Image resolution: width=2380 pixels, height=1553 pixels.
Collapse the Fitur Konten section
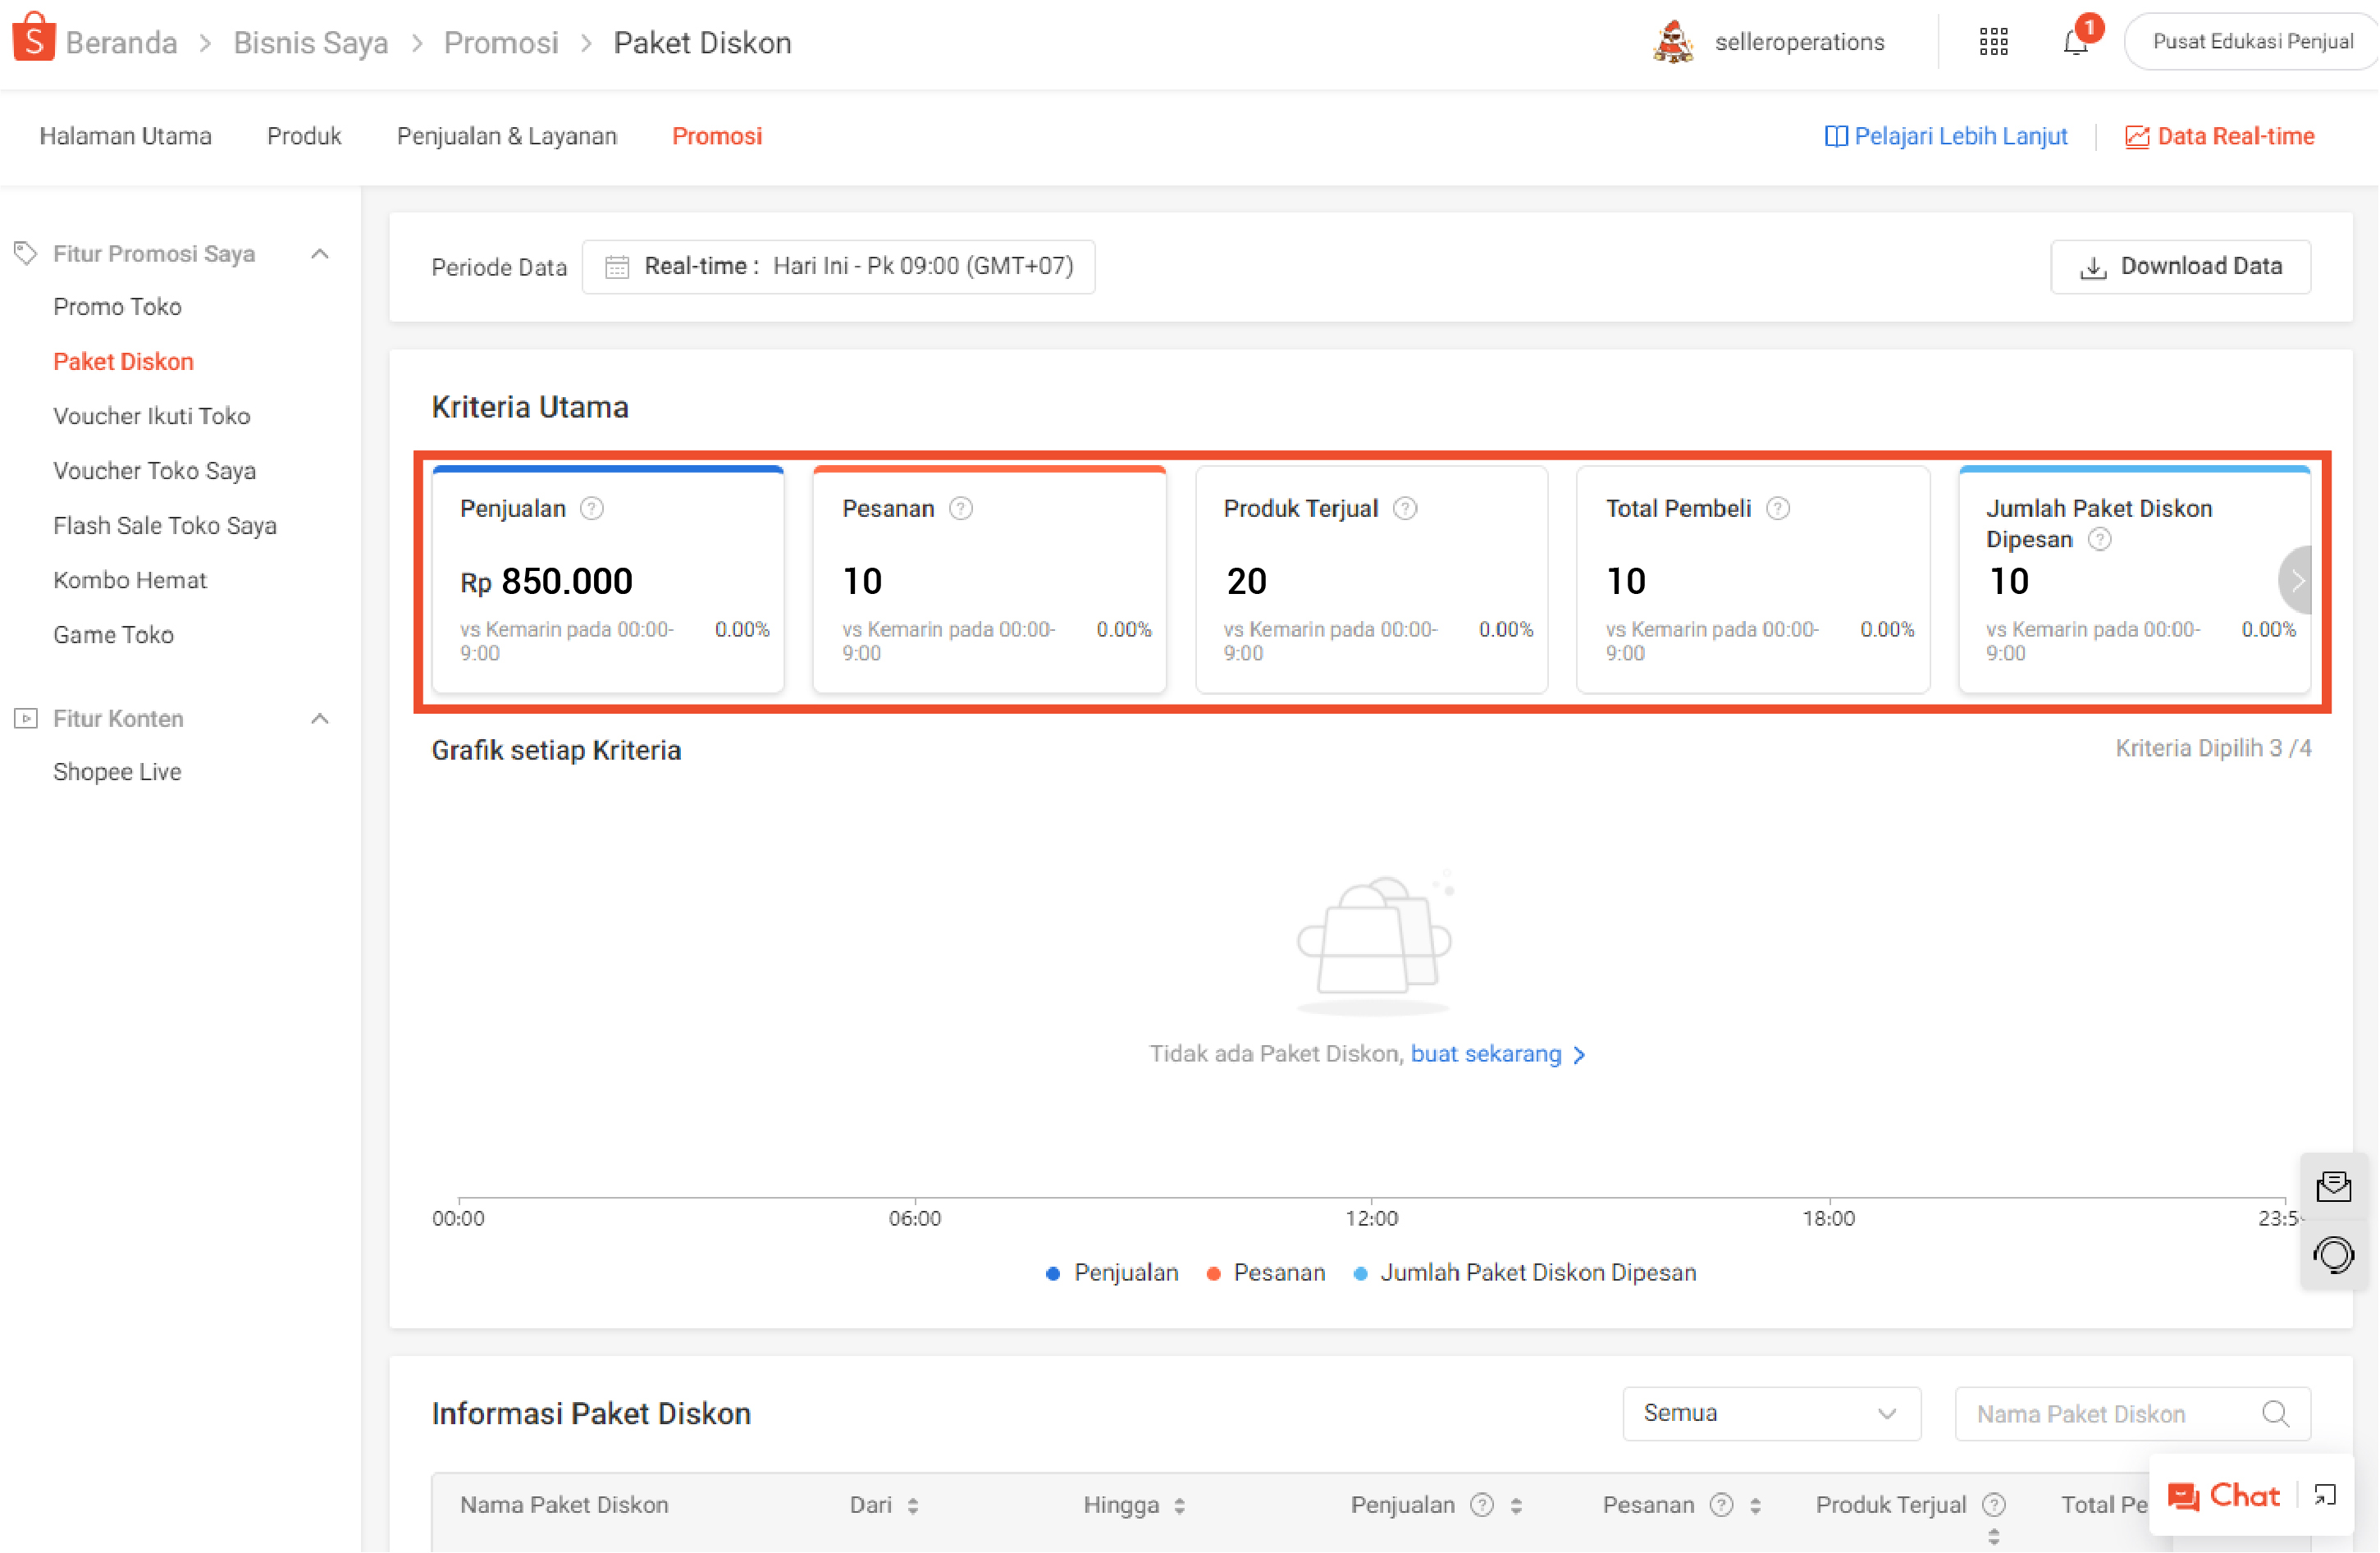(320, 719)
